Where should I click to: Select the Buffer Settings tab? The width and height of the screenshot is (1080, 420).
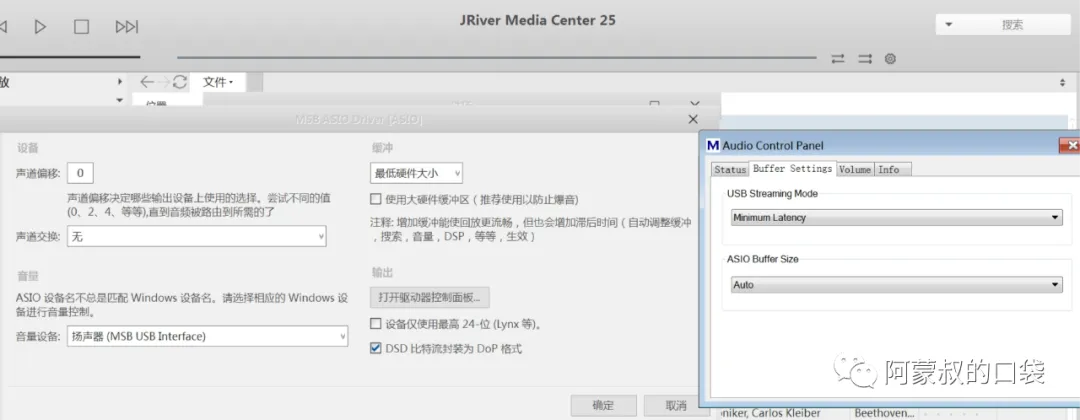[792, 169]
